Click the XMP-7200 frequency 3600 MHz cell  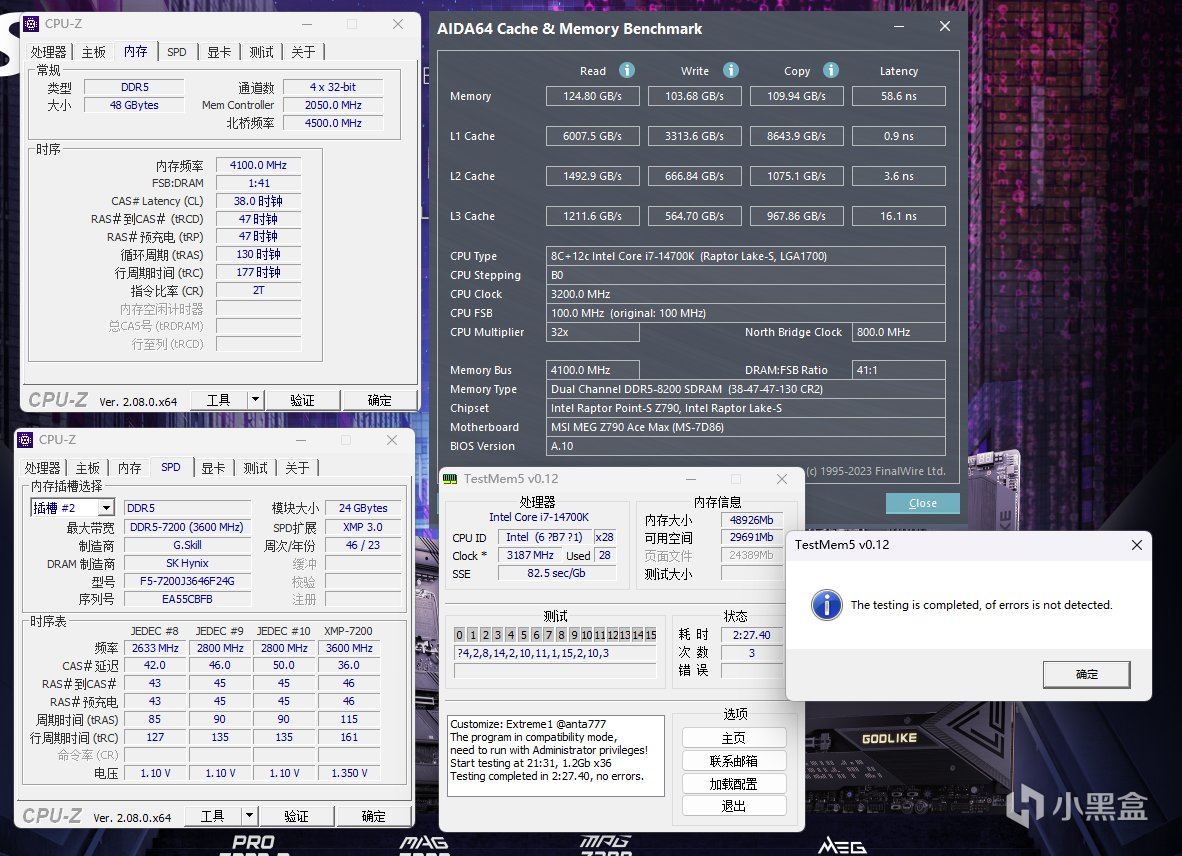pos(349,648)
